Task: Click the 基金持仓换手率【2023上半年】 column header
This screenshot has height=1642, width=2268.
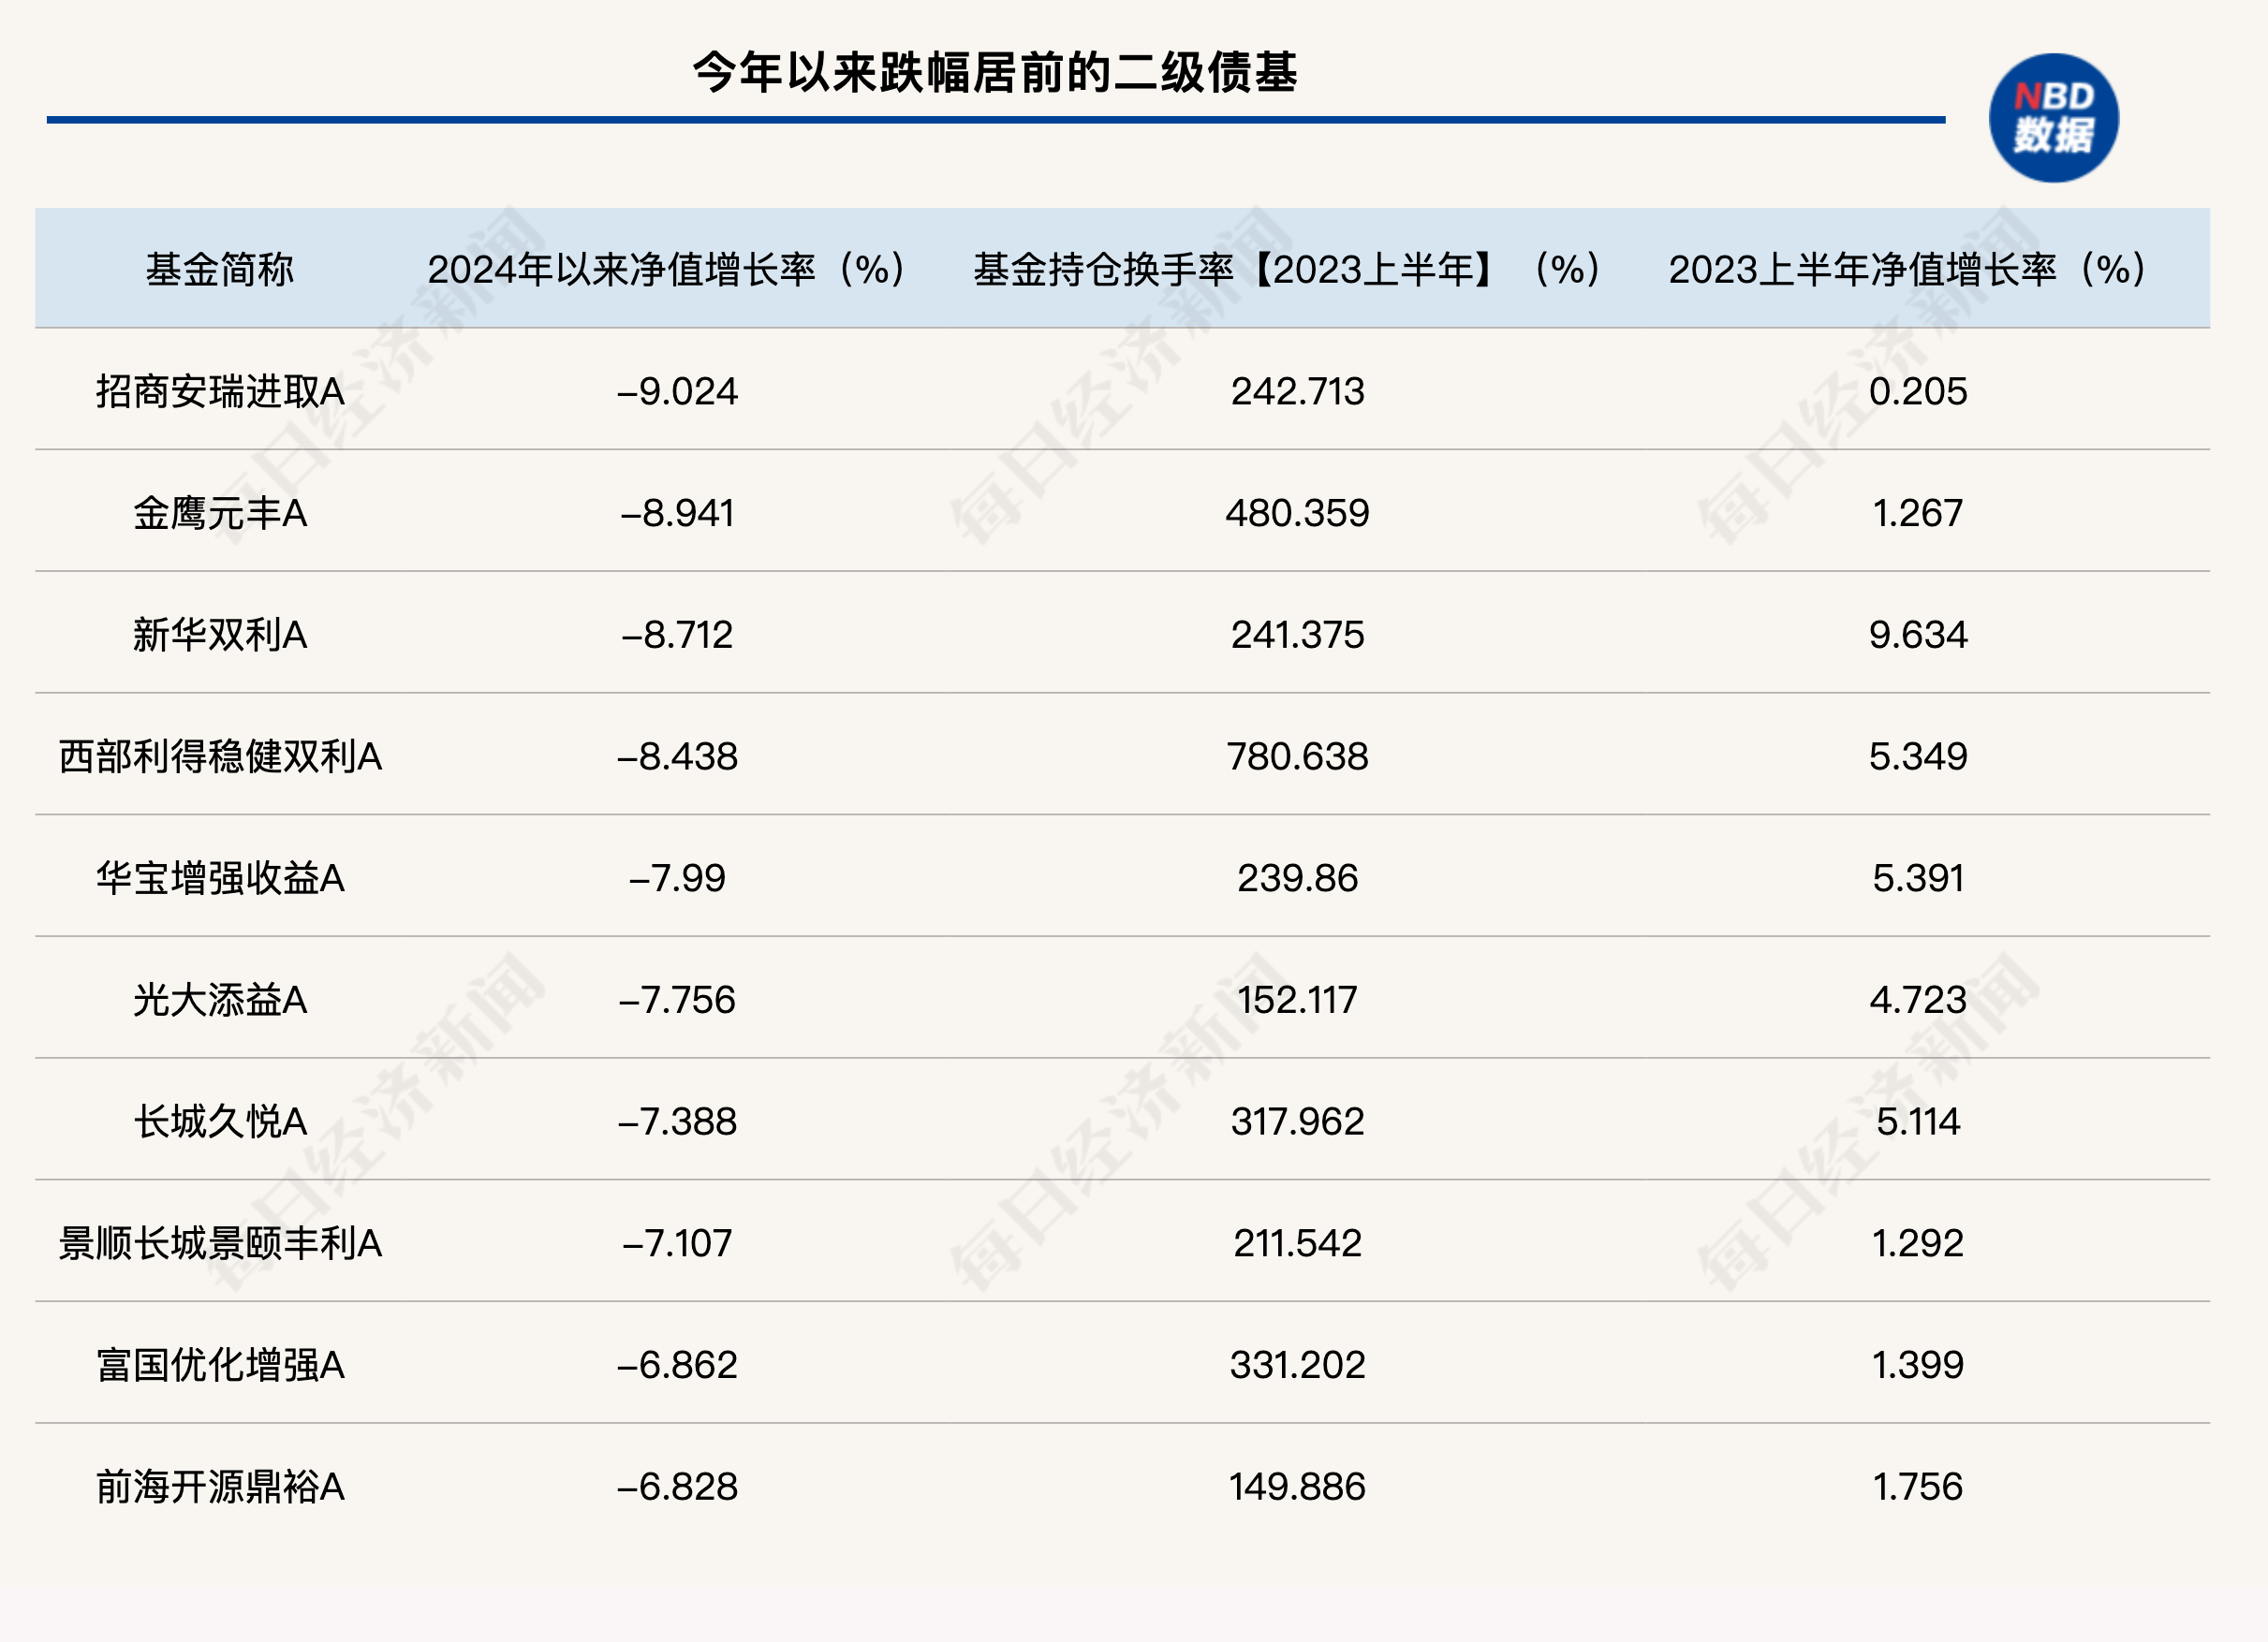Action: coord(1288,269)
